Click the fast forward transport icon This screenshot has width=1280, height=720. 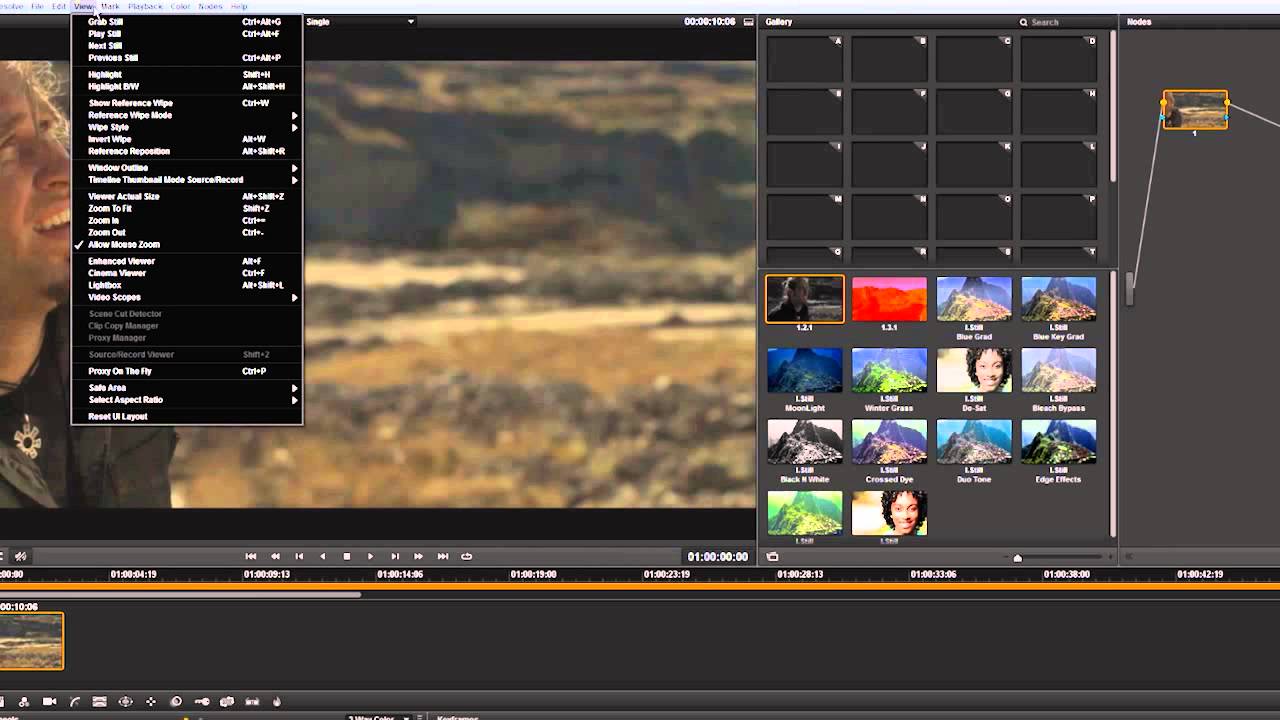tap(418, 556)
